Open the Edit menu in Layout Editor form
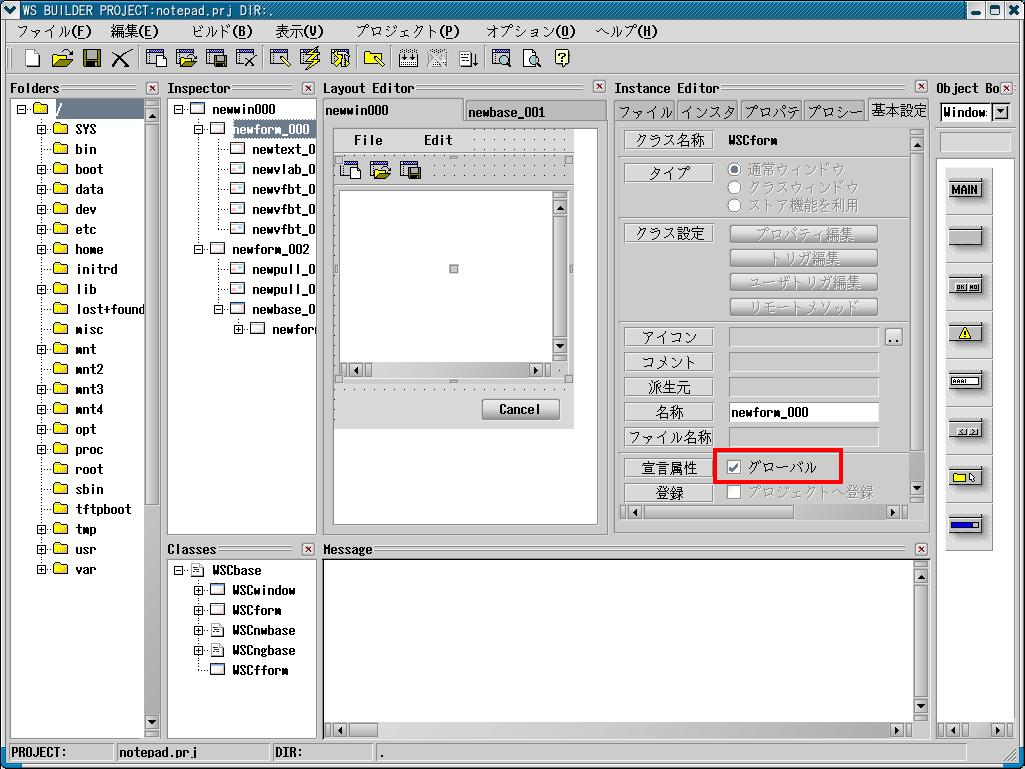 pyautogui.click(x=438, y=140)
